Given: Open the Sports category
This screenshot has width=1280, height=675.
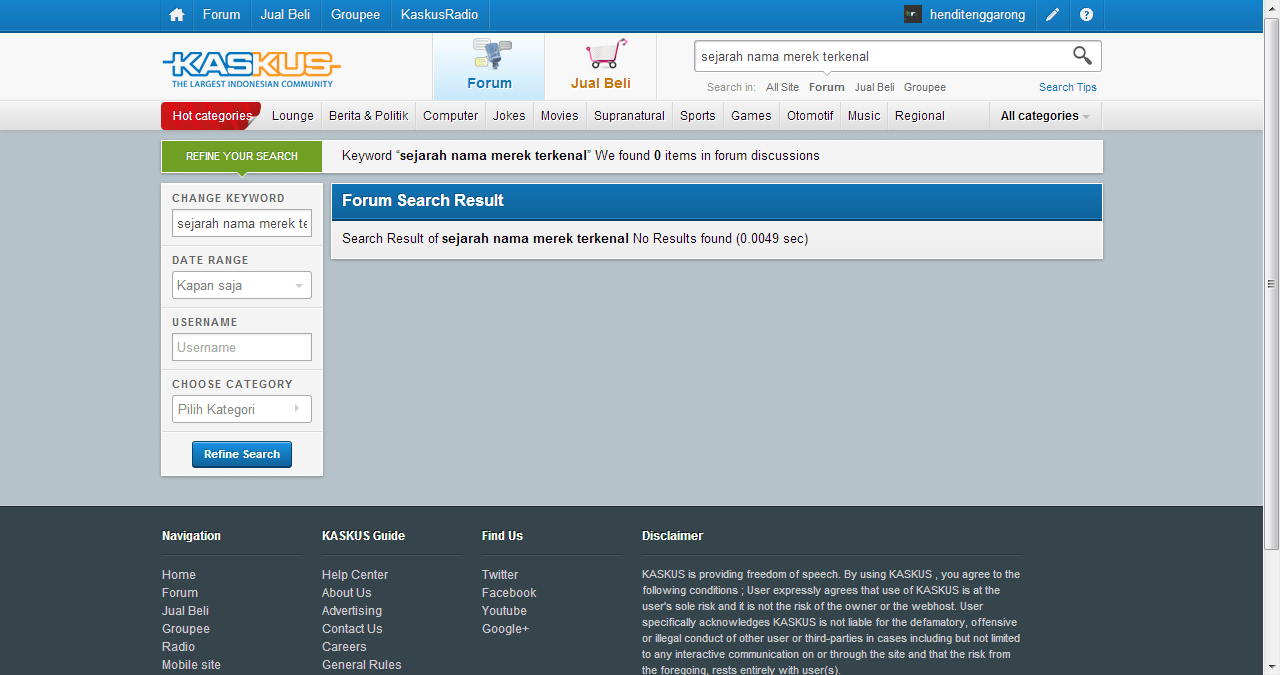Looking at the screenshot, I should tap(697, 116).
